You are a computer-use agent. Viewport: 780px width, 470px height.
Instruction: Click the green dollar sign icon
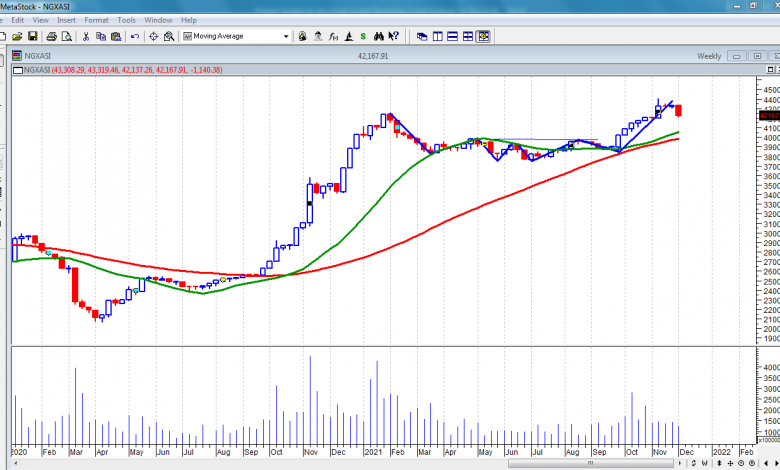363,36
